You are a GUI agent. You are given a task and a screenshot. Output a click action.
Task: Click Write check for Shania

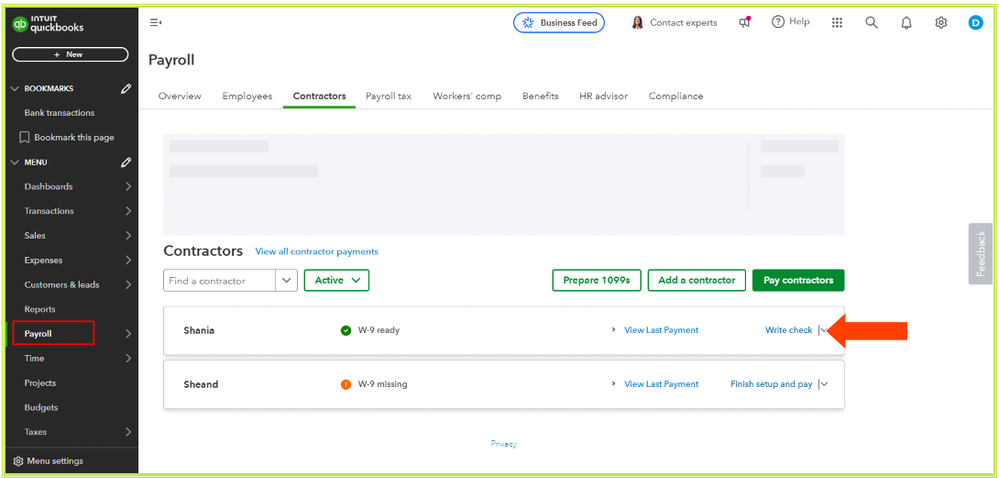[789, 330]
